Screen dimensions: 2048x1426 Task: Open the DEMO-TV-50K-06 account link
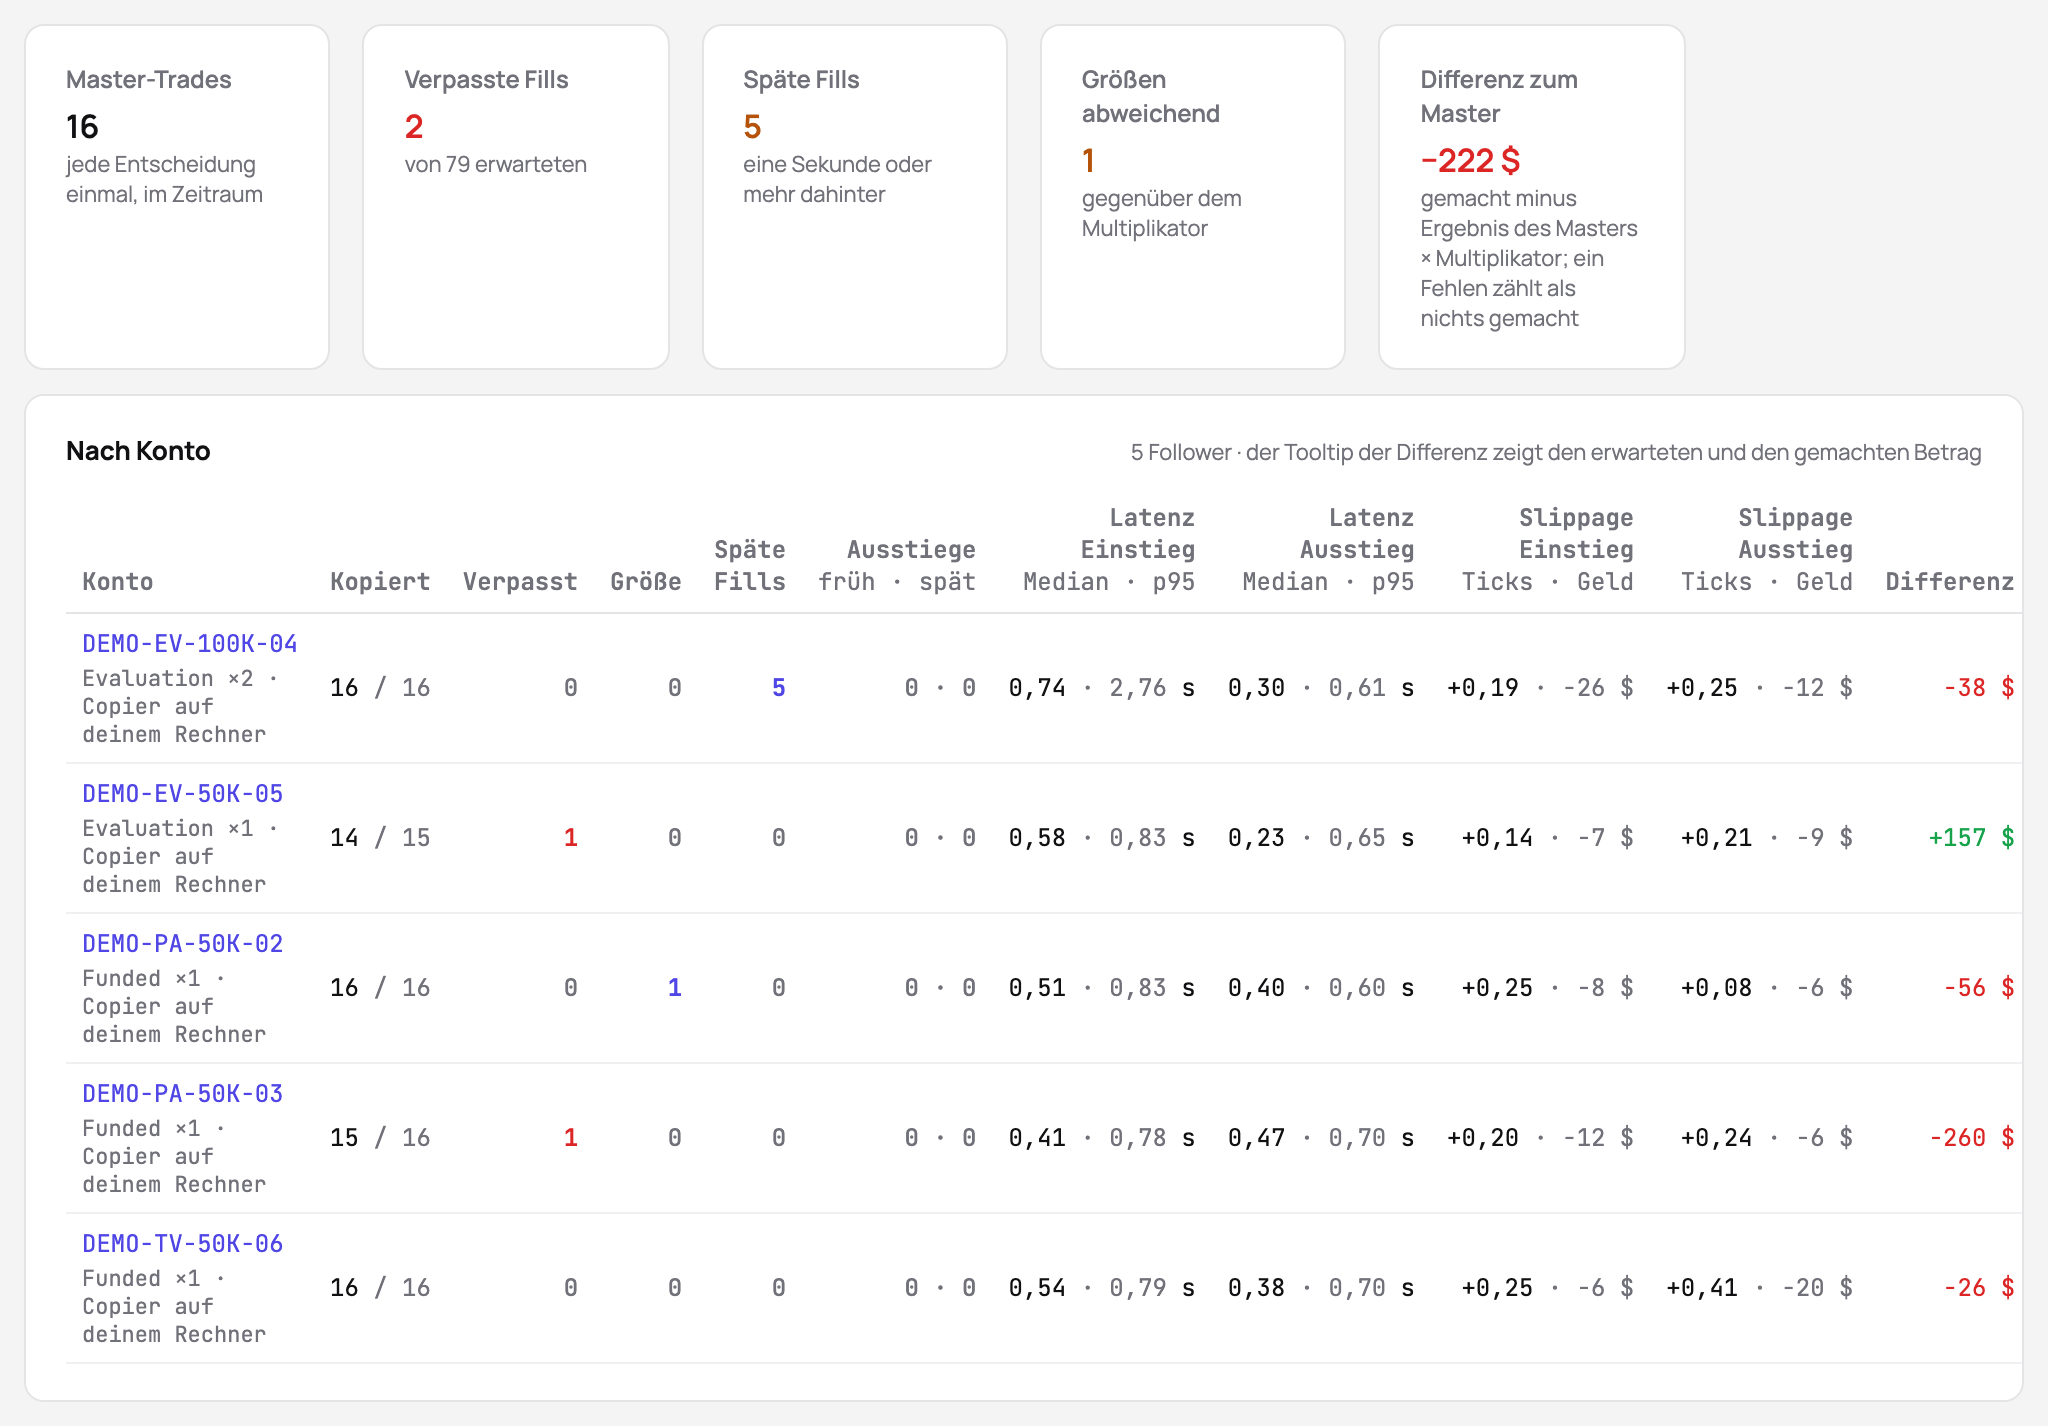(183, 1244)
